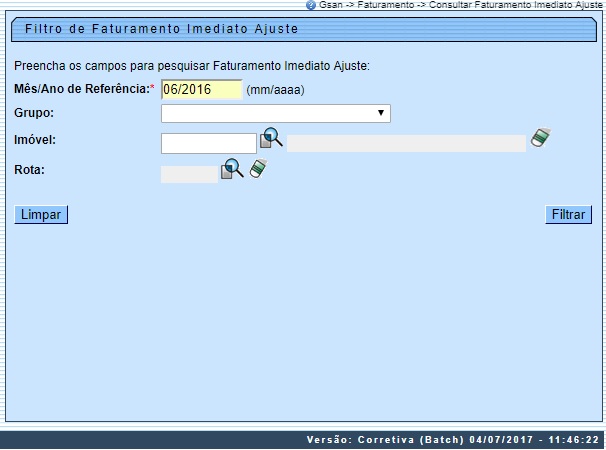Viewport: 606px width, 450px height.
Task: Click the (mm/aaaa) format hint text
Action: click(x=275, y=90)
